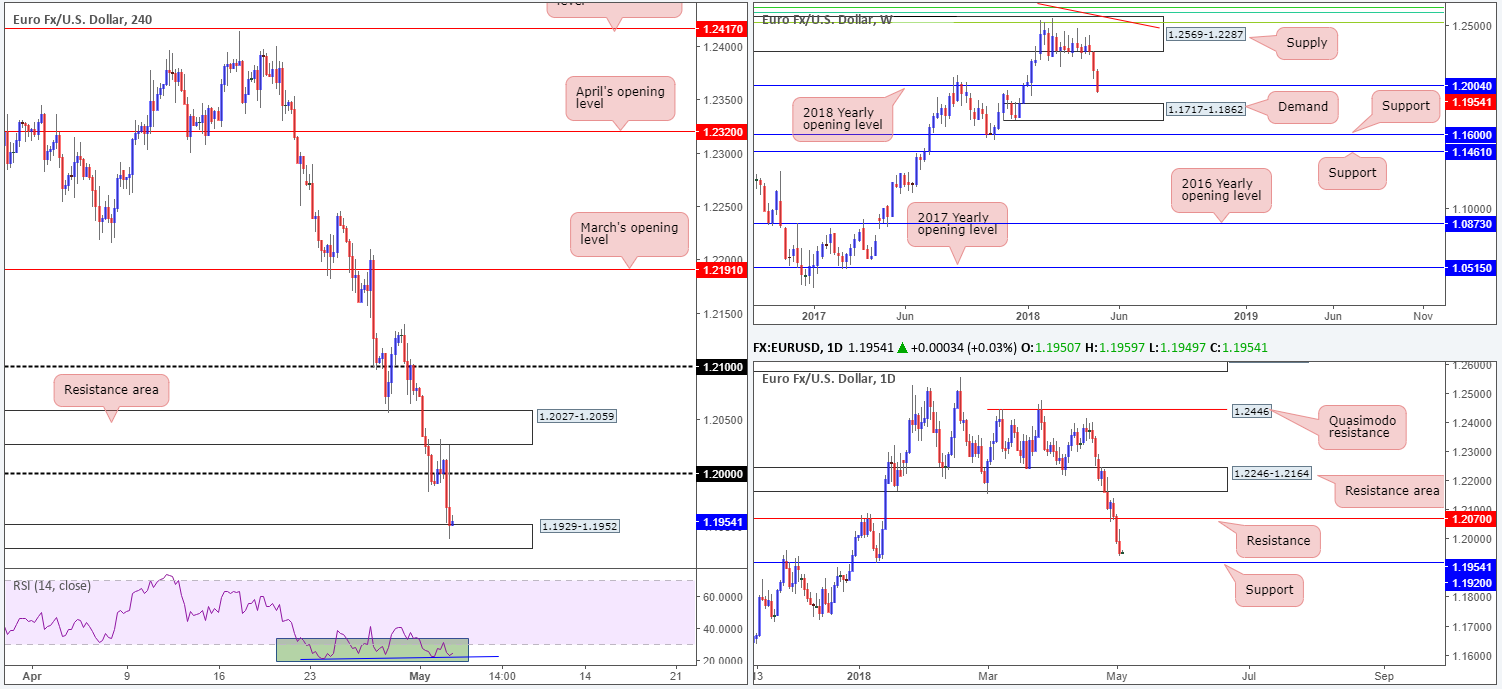Click the 1.16000 blue price label
The height and width of the screenshot is (689, 1502).
pyautogui.click(x=1472, y=134)
